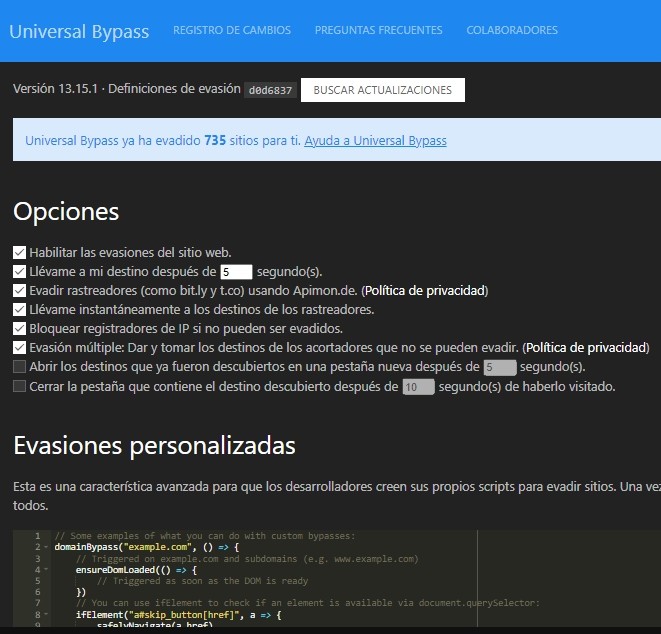
Task: Open Política de privacidad link for Apimon.de
Action: click(x=425, y=290)
